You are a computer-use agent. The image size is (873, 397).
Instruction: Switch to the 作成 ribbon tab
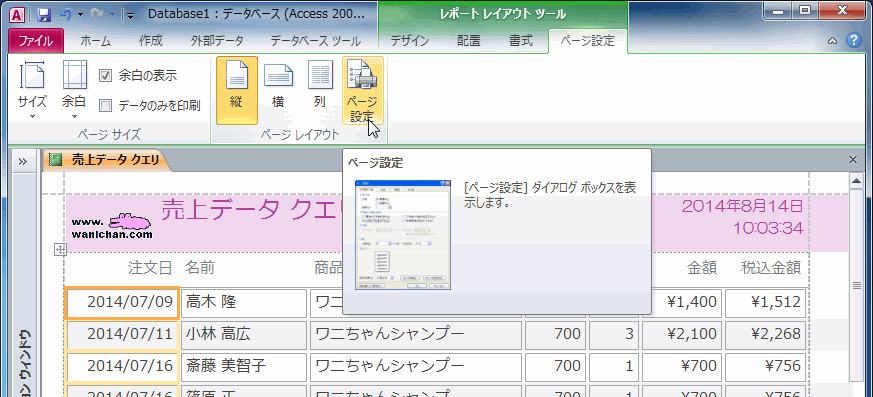click(x=150, y=41)
